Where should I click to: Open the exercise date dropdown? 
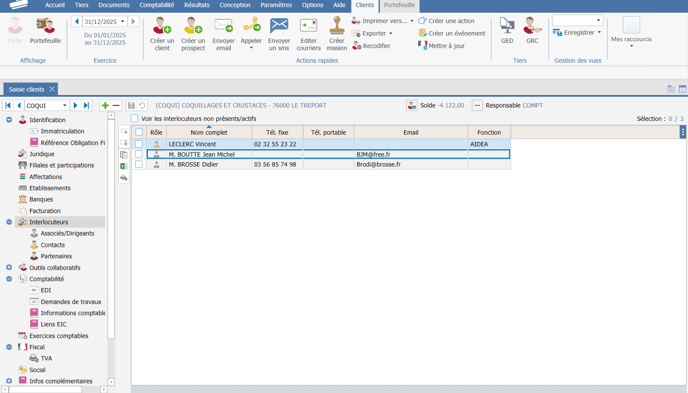[122, 21]
